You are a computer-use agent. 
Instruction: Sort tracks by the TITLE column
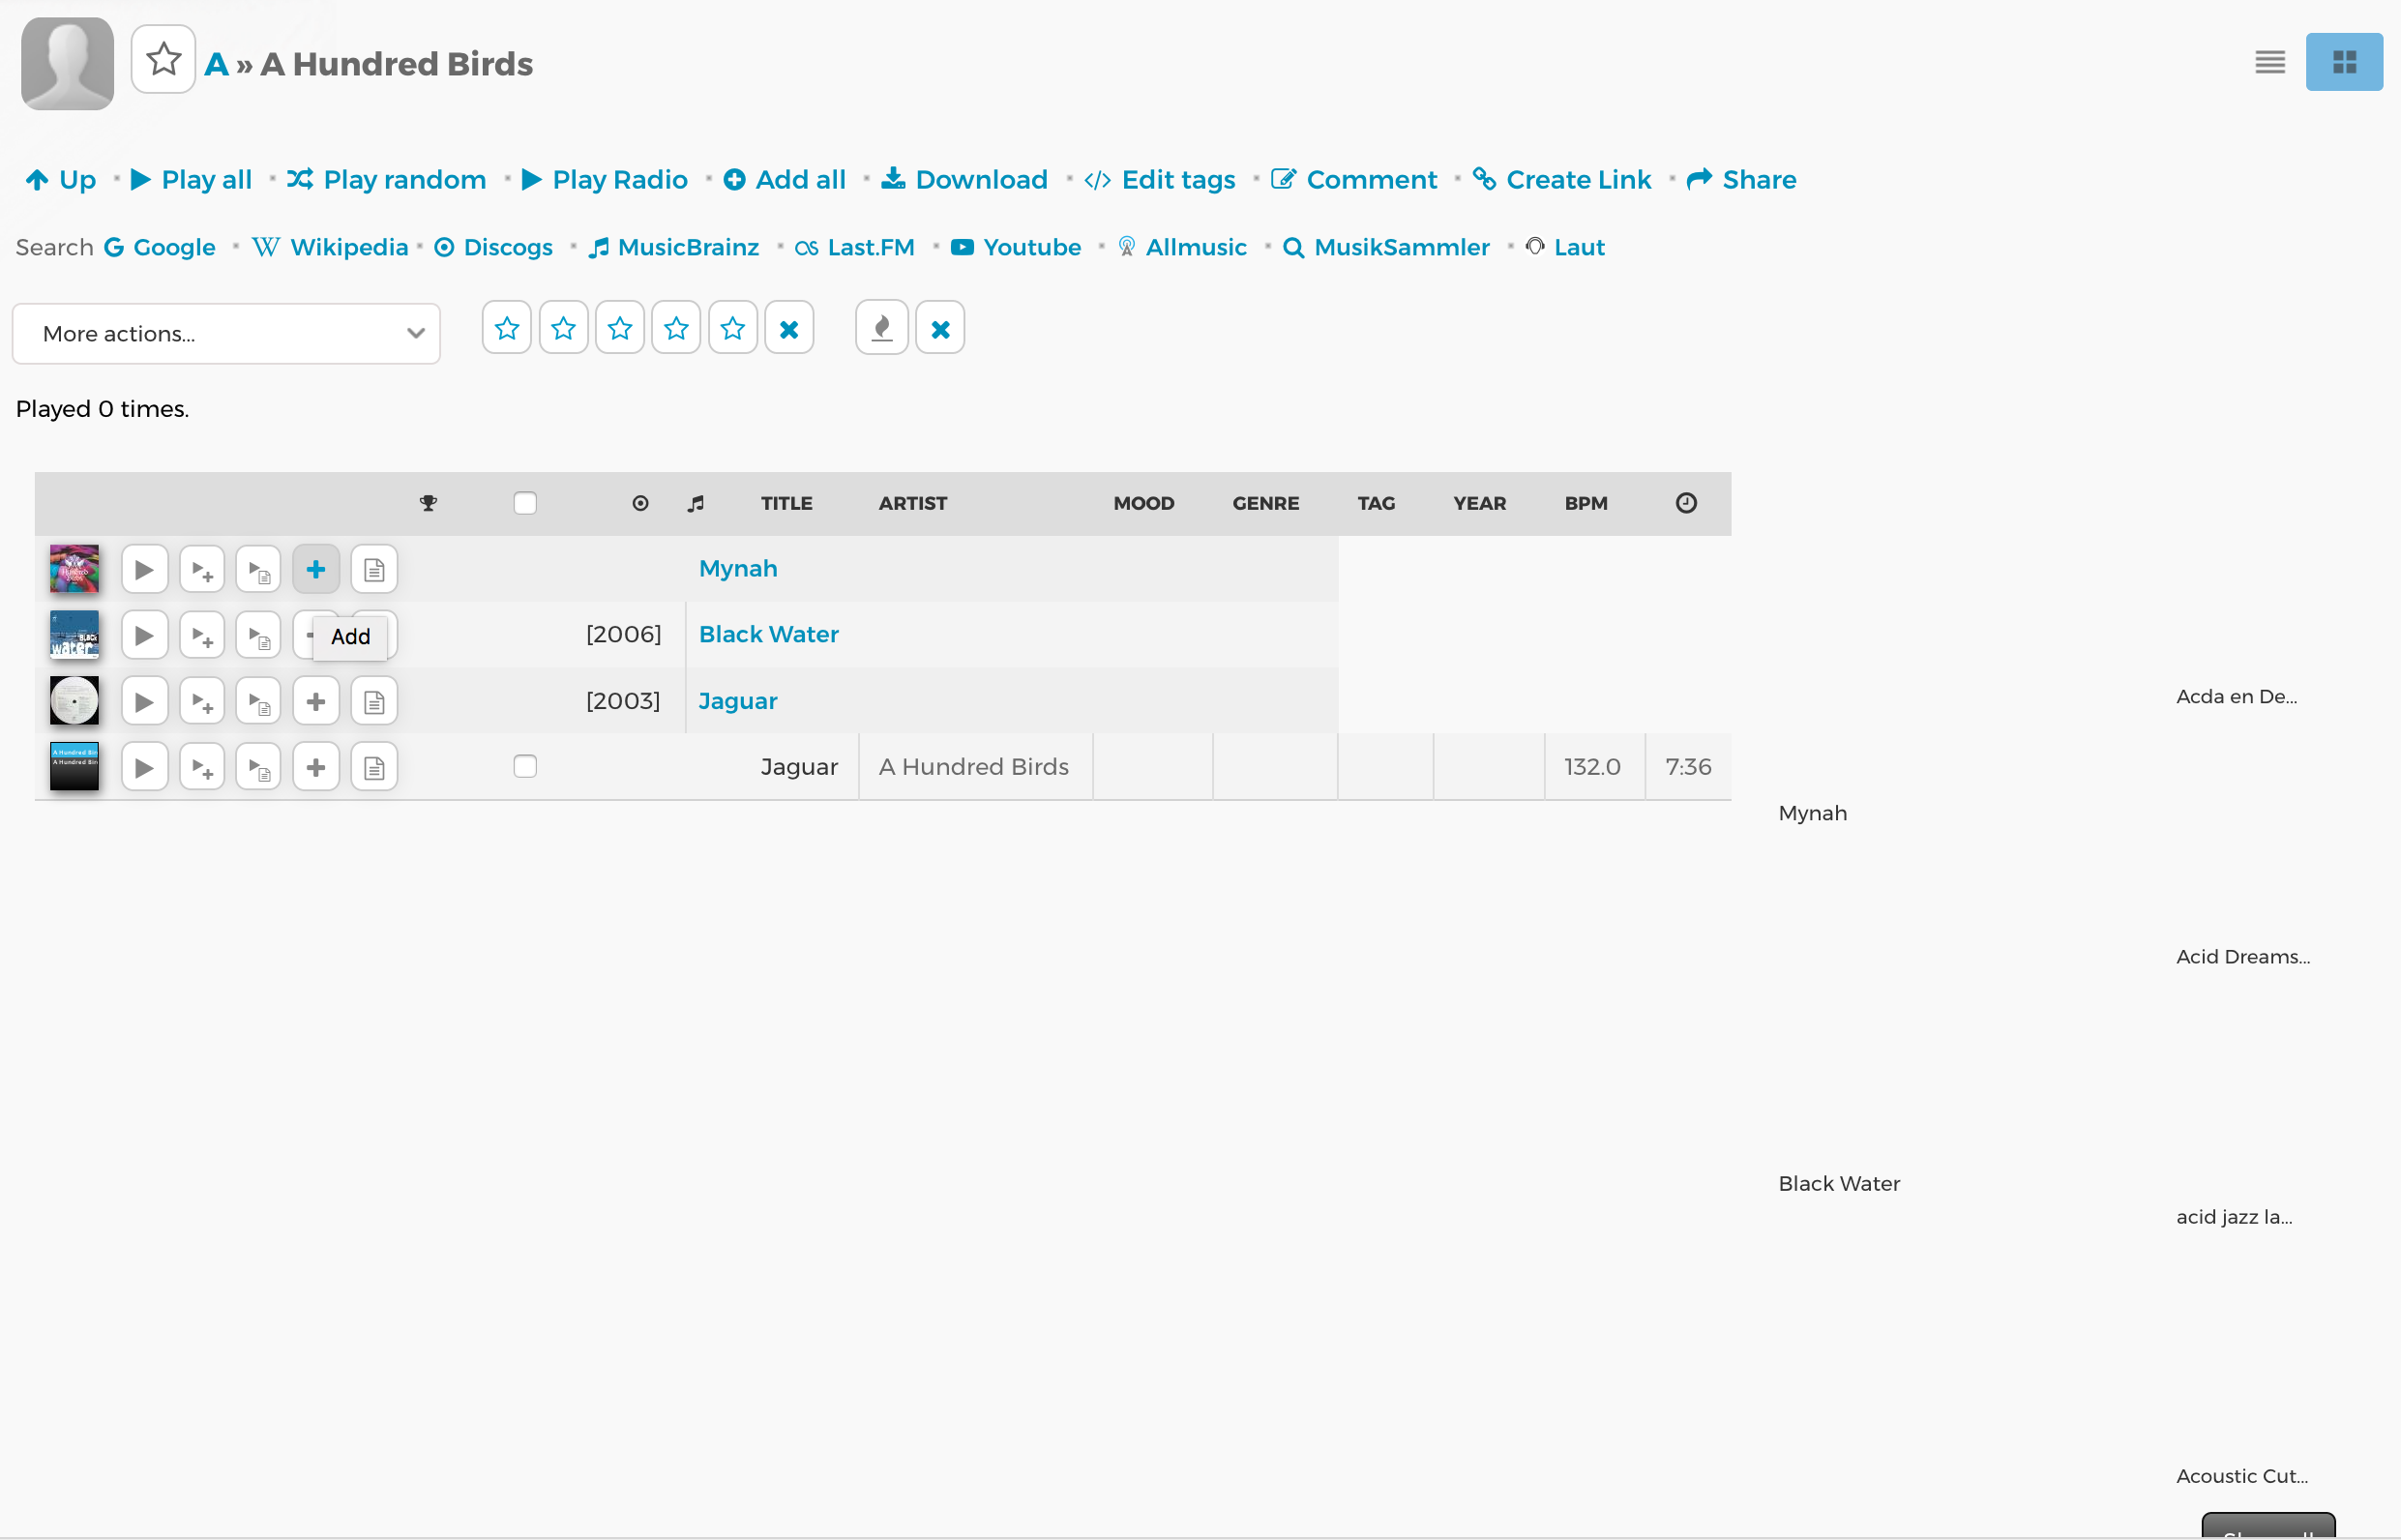coord(786,503)
